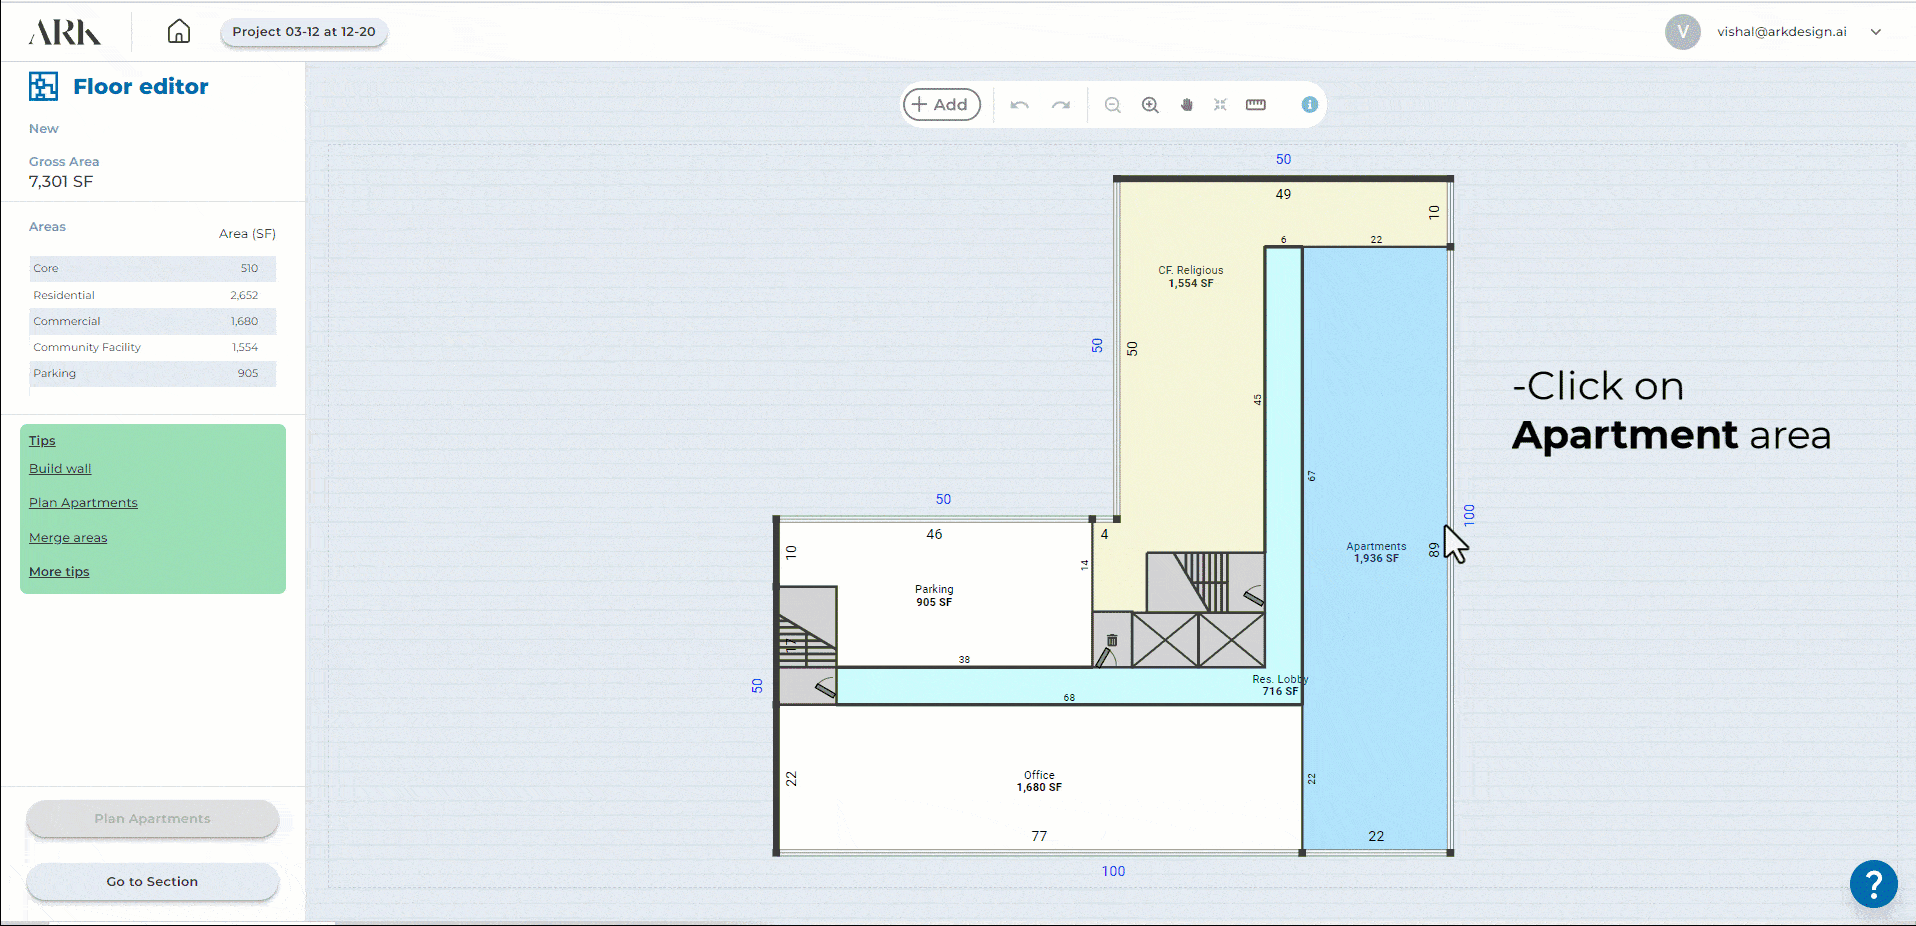Open the Plan Apartments tip link
1916x926 pixels.
pos(83,503)
